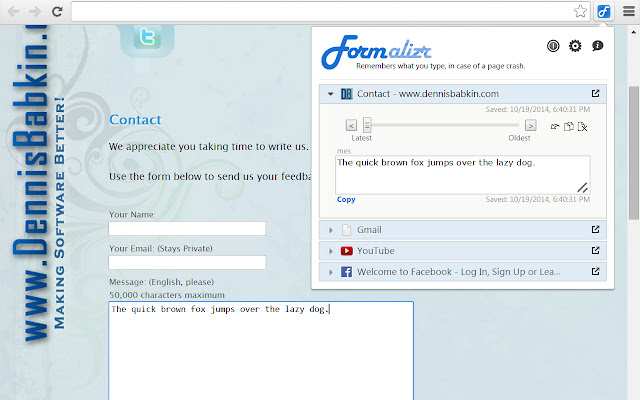Click the Formalizr pause/disable round icon

[x=553, y=46]
